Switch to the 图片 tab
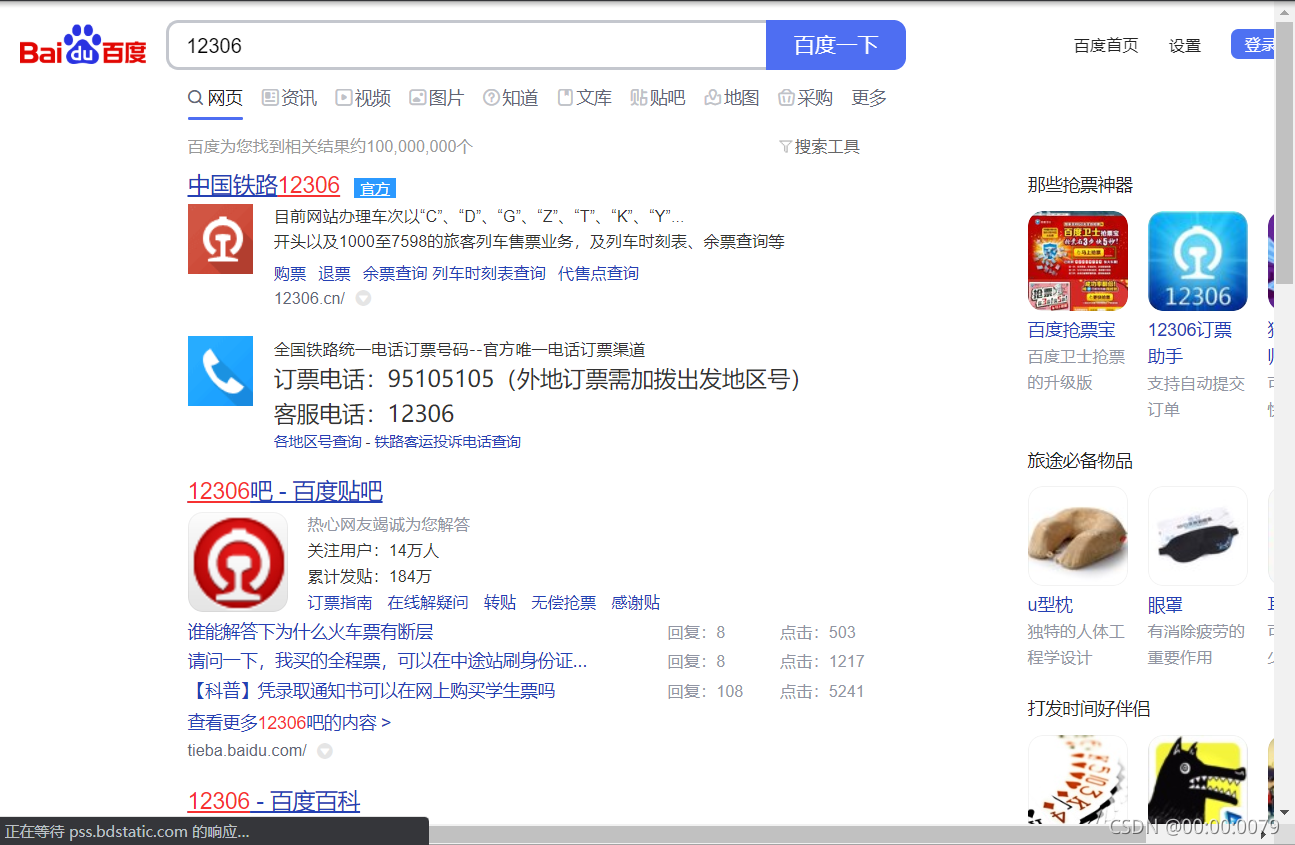The image size is (1295, 845). [x=437, y=98]
